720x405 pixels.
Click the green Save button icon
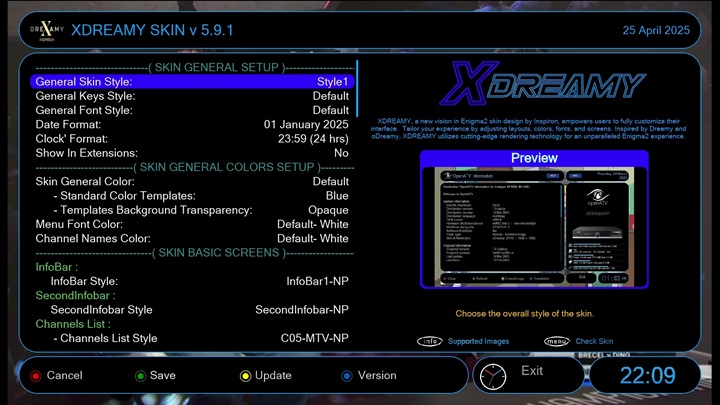(140, 376)
